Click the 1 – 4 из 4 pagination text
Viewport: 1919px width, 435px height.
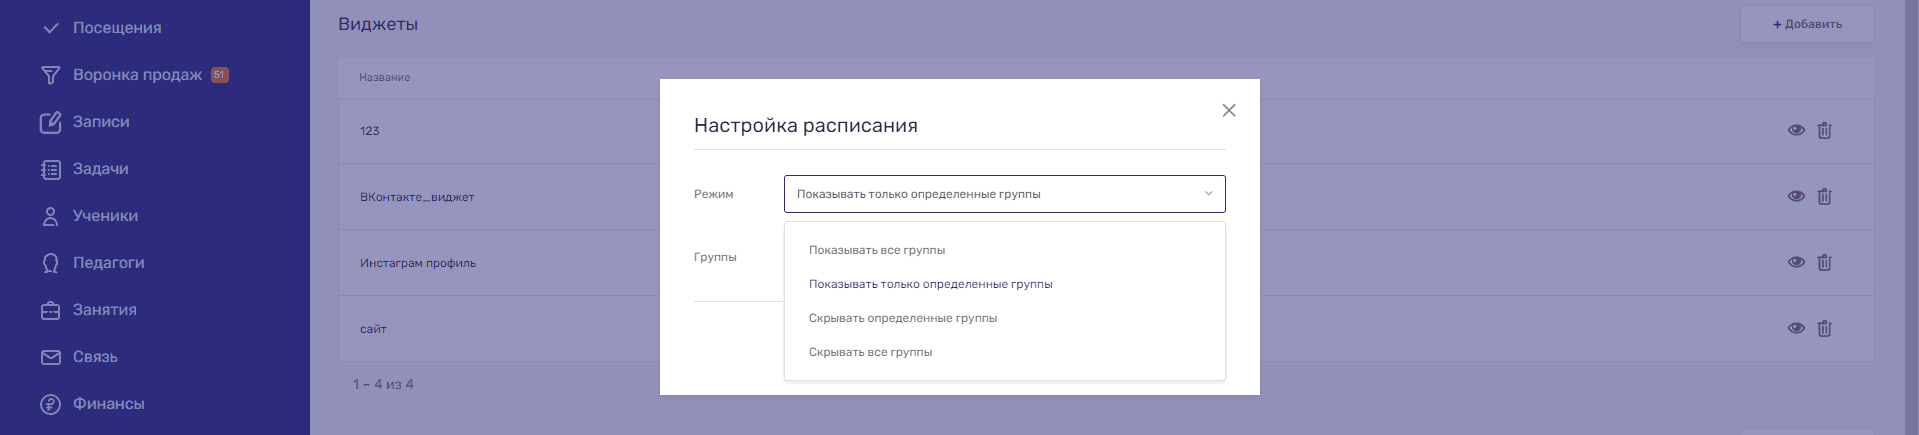click(x=383, y=384)
